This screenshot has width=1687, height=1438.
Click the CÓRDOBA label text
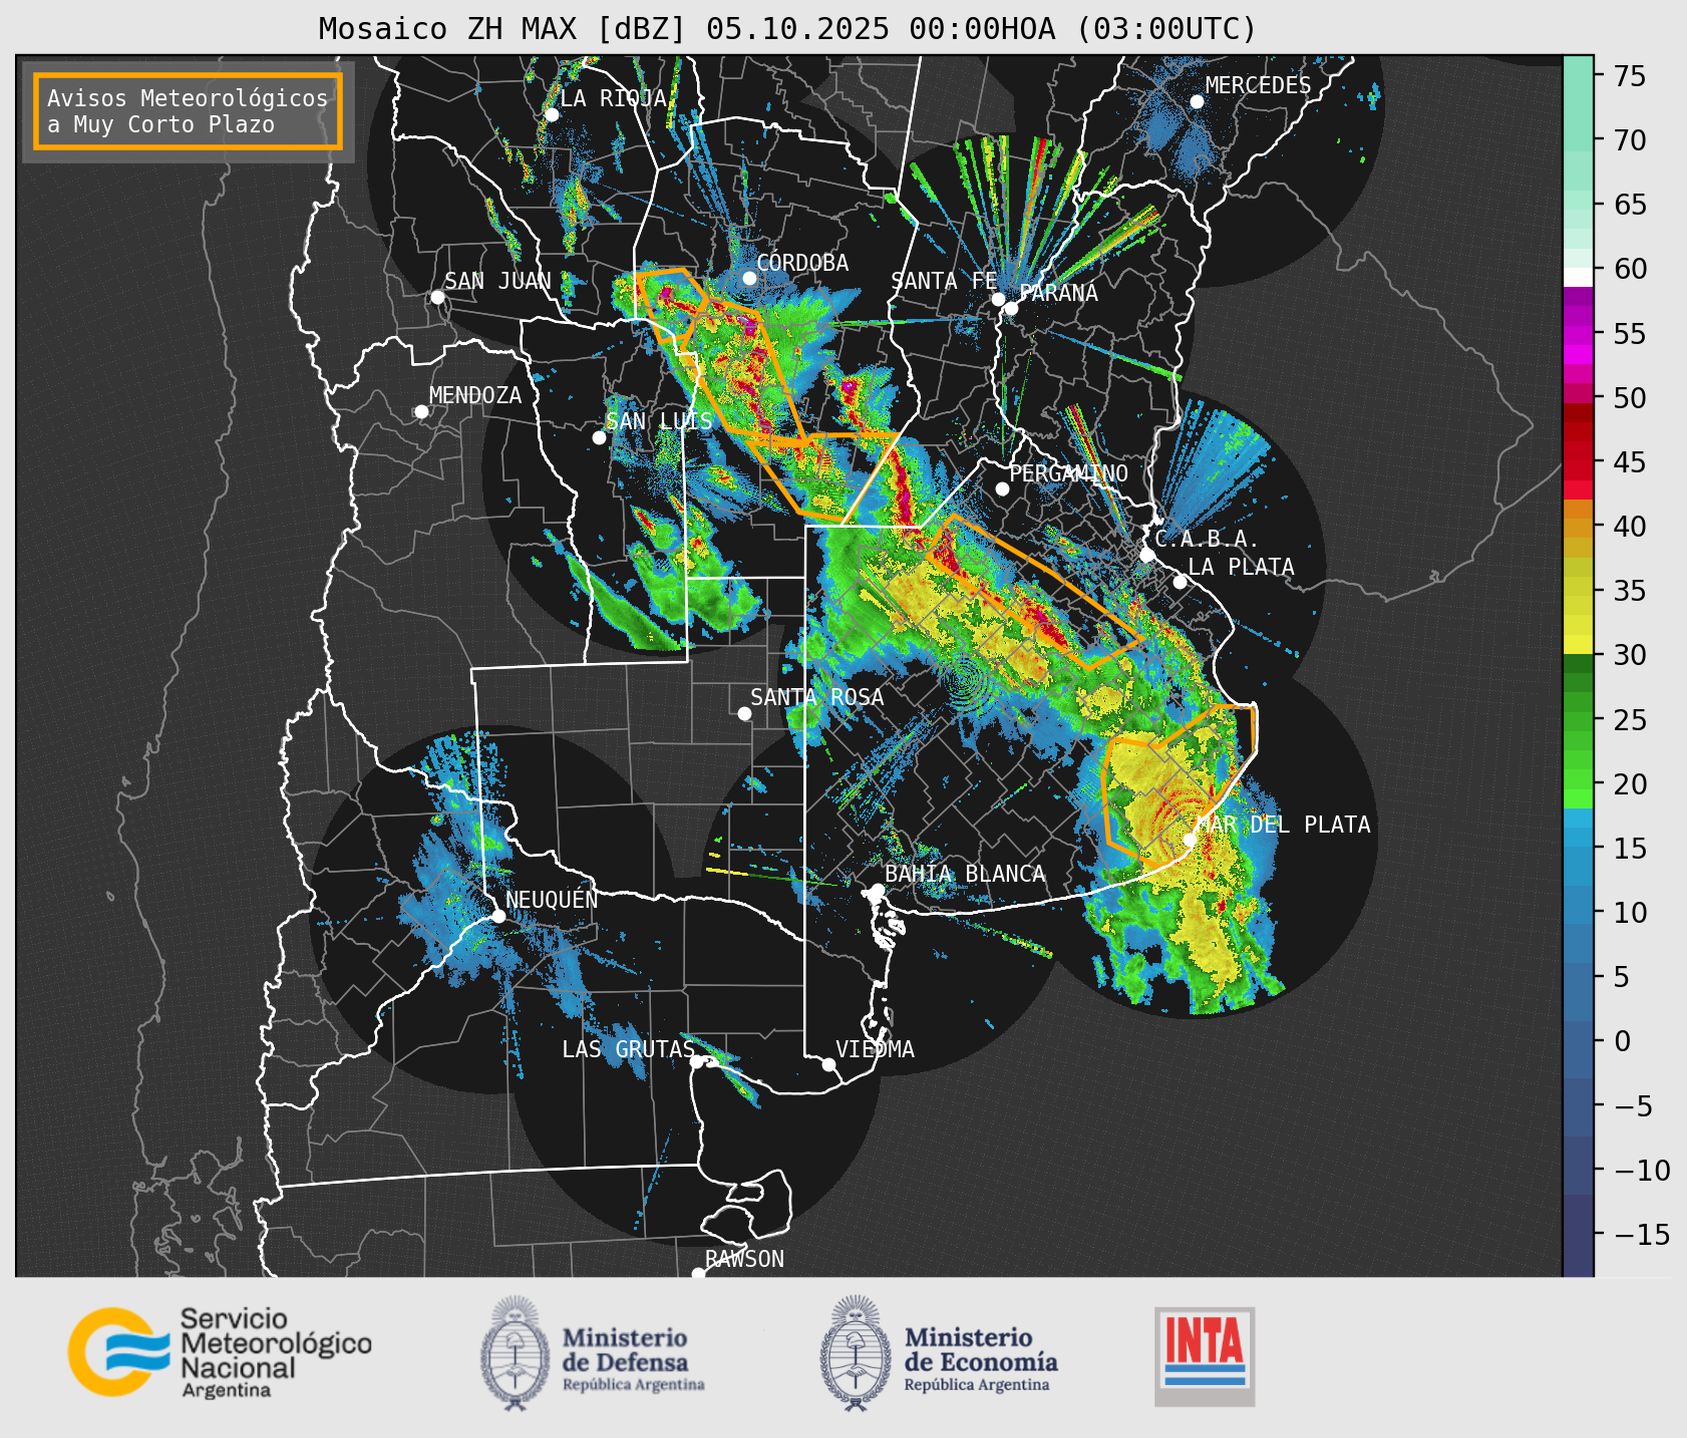coord(802,263)
